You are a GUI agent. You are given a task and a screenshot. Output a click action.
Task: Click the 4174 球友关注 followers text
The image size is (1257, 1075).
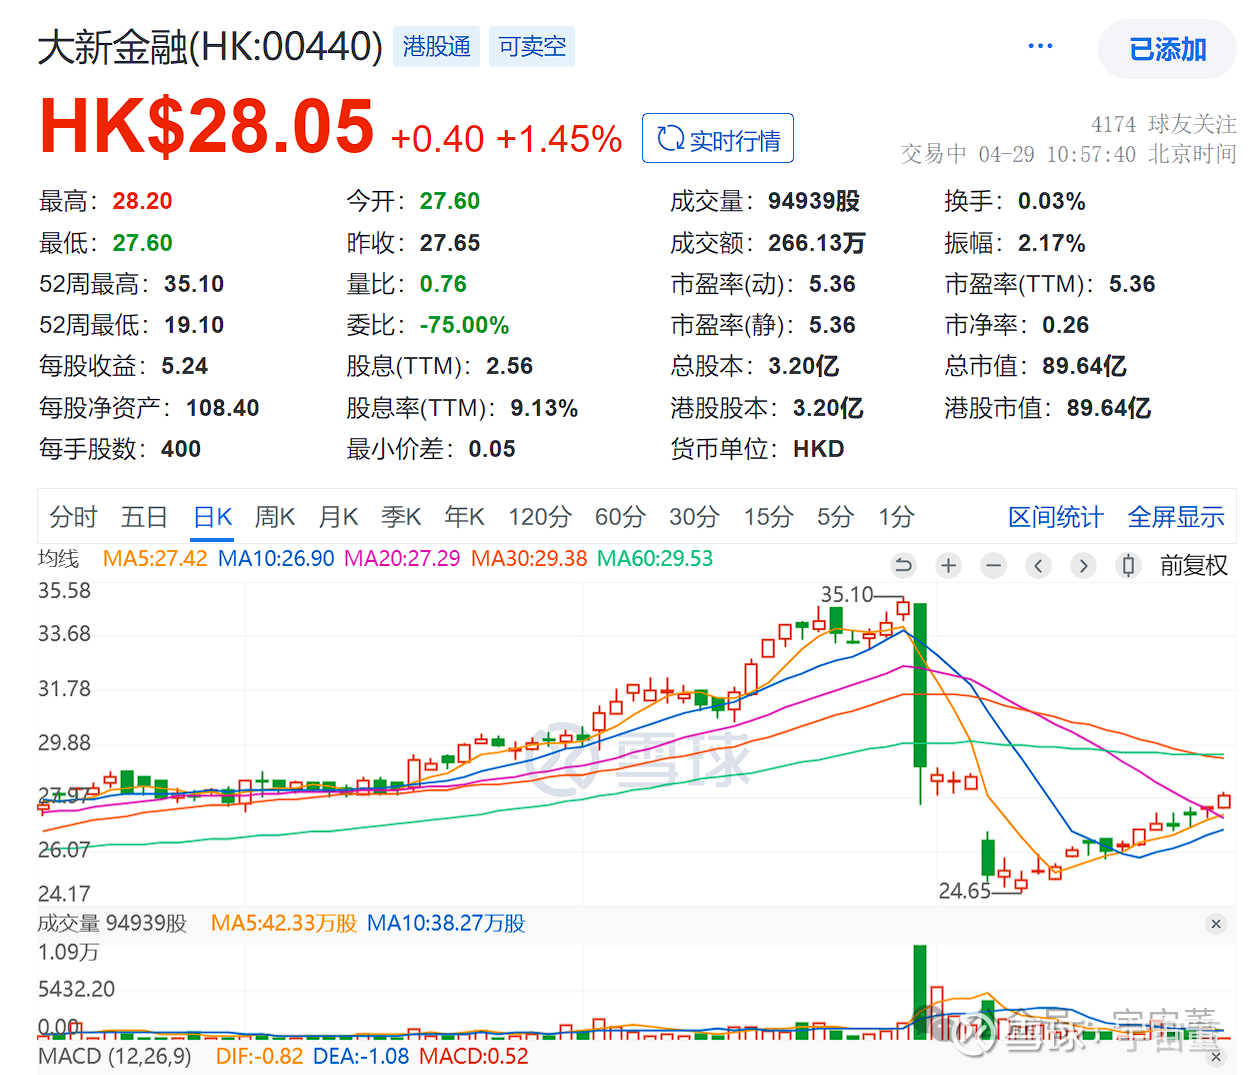click(x=1164, y=124)
